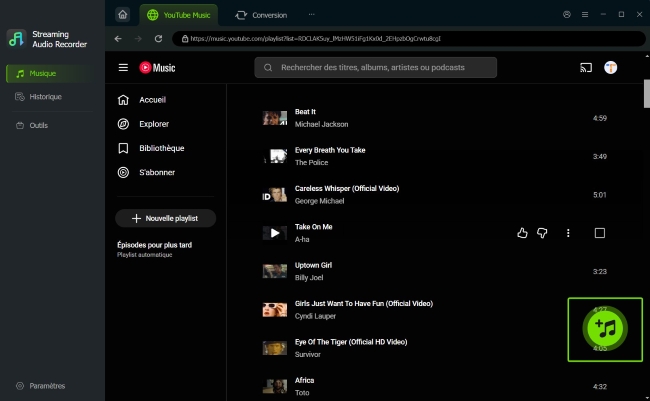Open the three-dot overflow next to Conversion tab
Viewport: 650px width, 401px height.
311,15
